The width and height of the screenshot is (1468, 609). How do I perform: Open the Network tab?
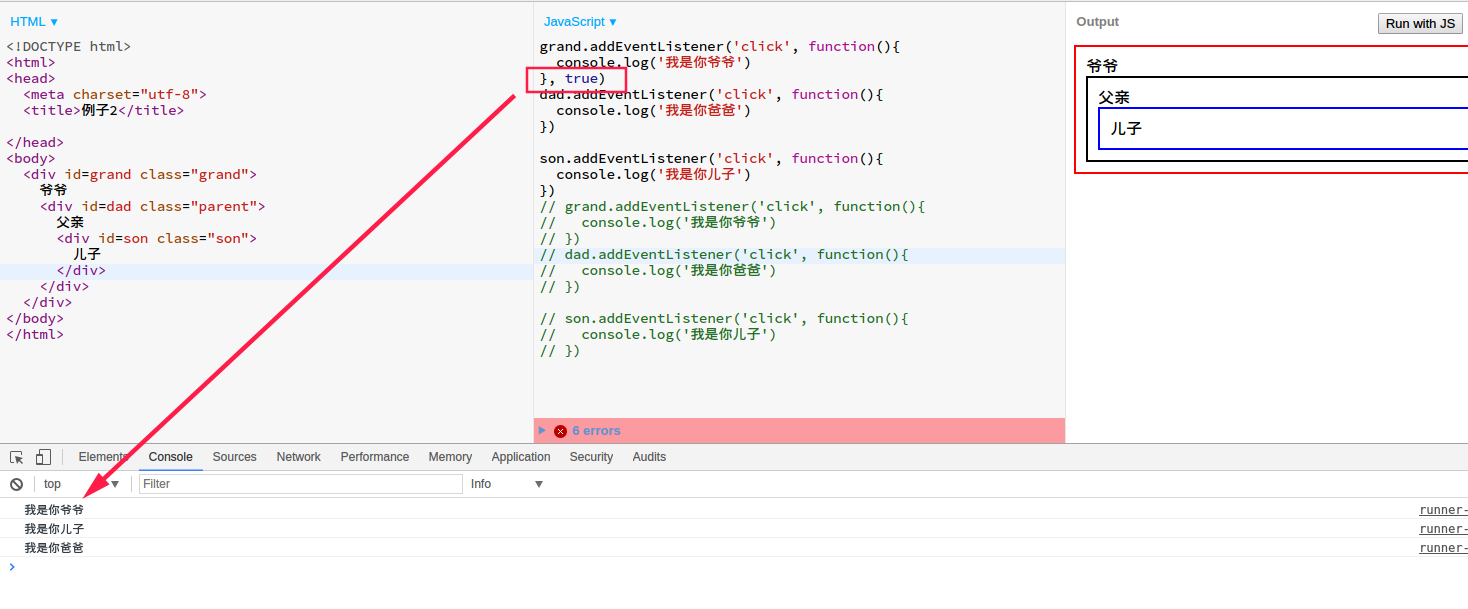tap(299, 457)
